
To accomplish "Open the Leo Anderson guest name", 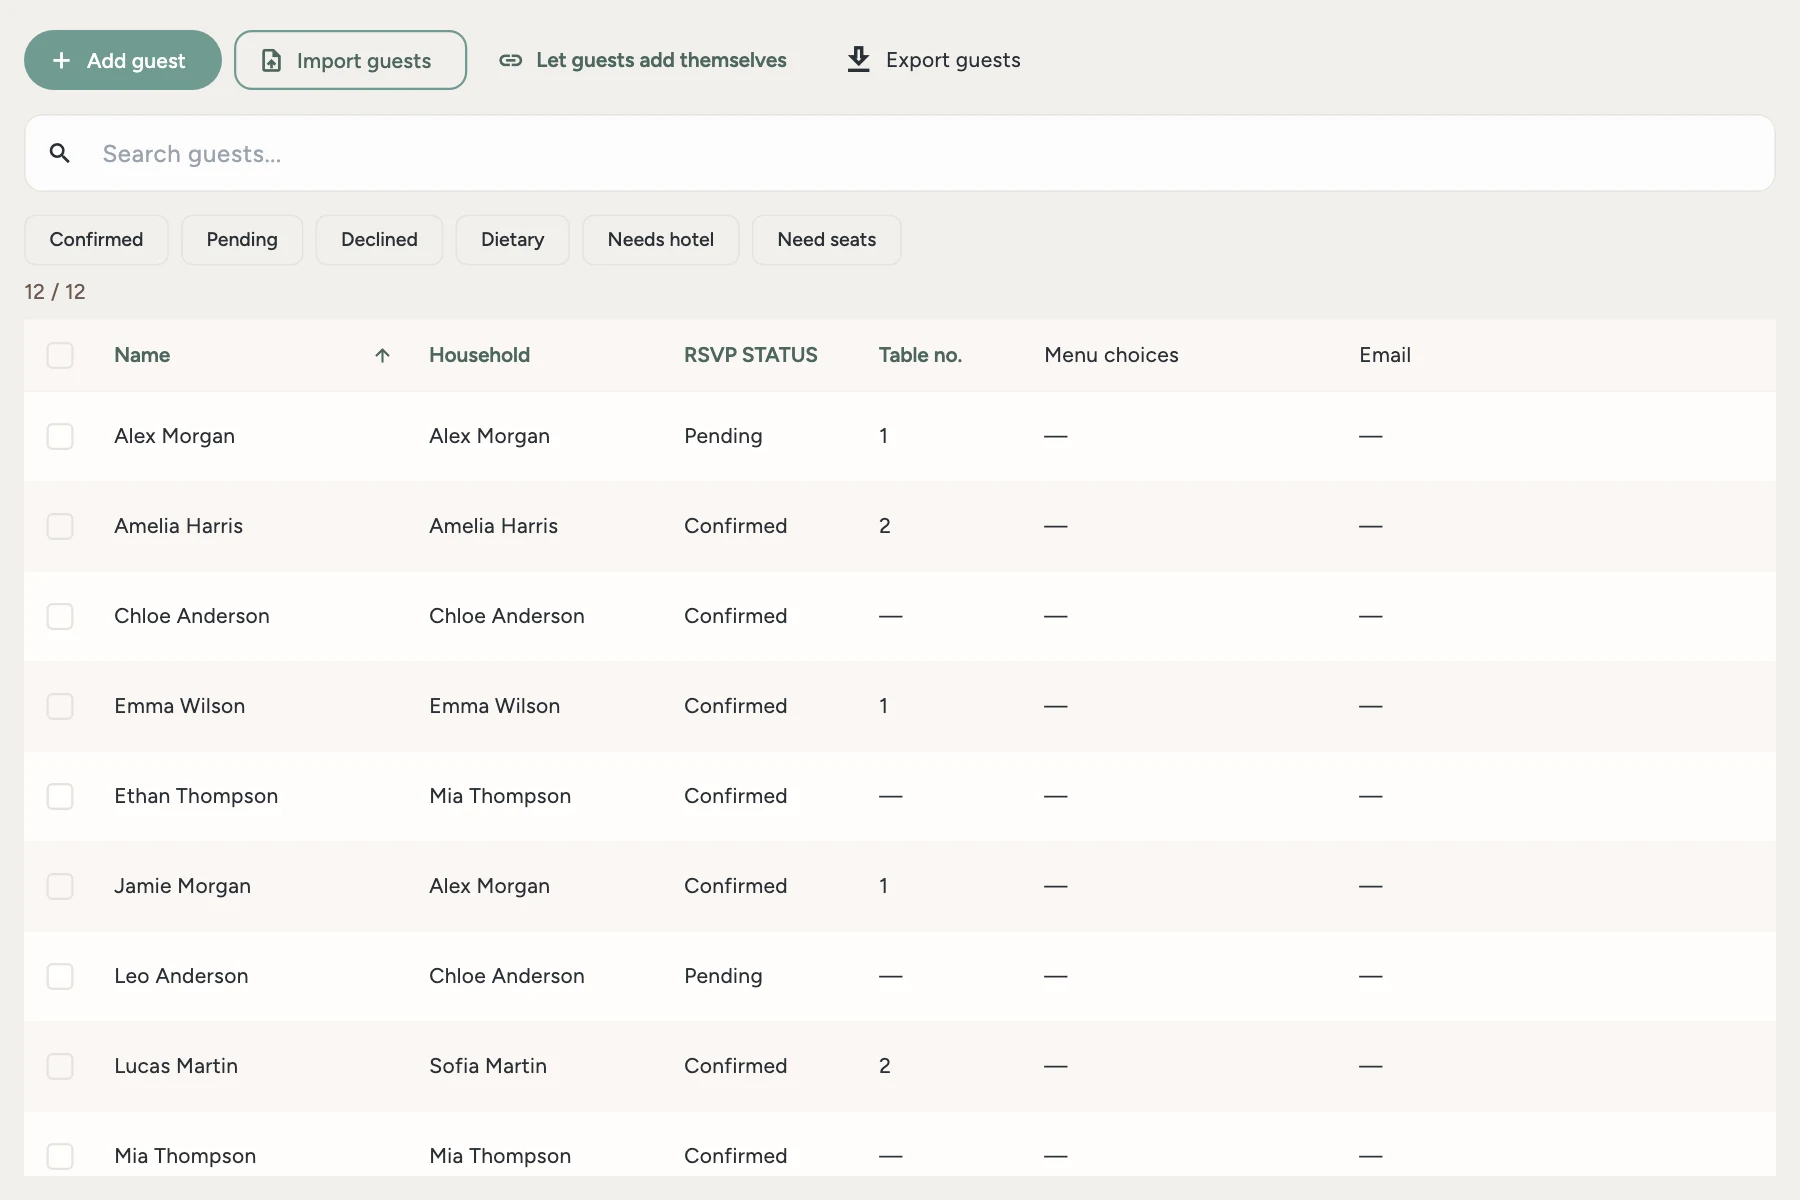I will pyautogui.click(x=181, y=976).
